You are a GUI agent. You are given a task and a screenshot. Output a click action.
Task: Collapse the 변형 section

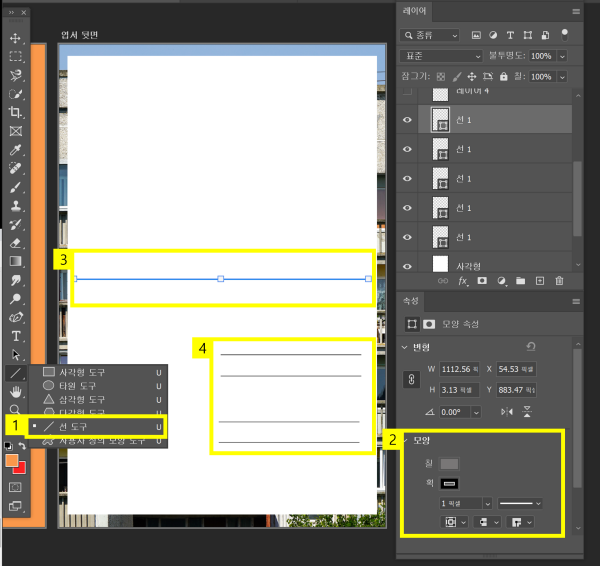[x=404, y=347]
